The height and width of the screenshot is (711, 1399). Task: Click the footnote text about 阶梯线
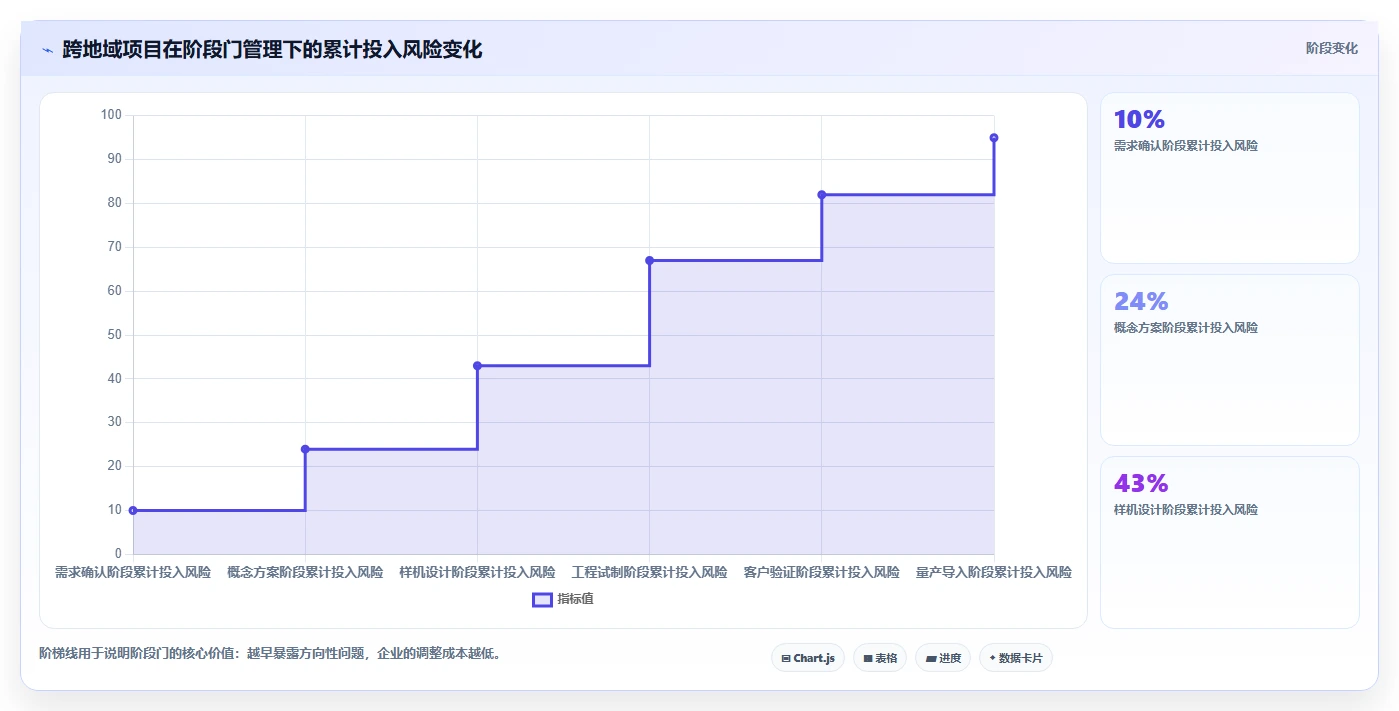(x=270, y=654)
